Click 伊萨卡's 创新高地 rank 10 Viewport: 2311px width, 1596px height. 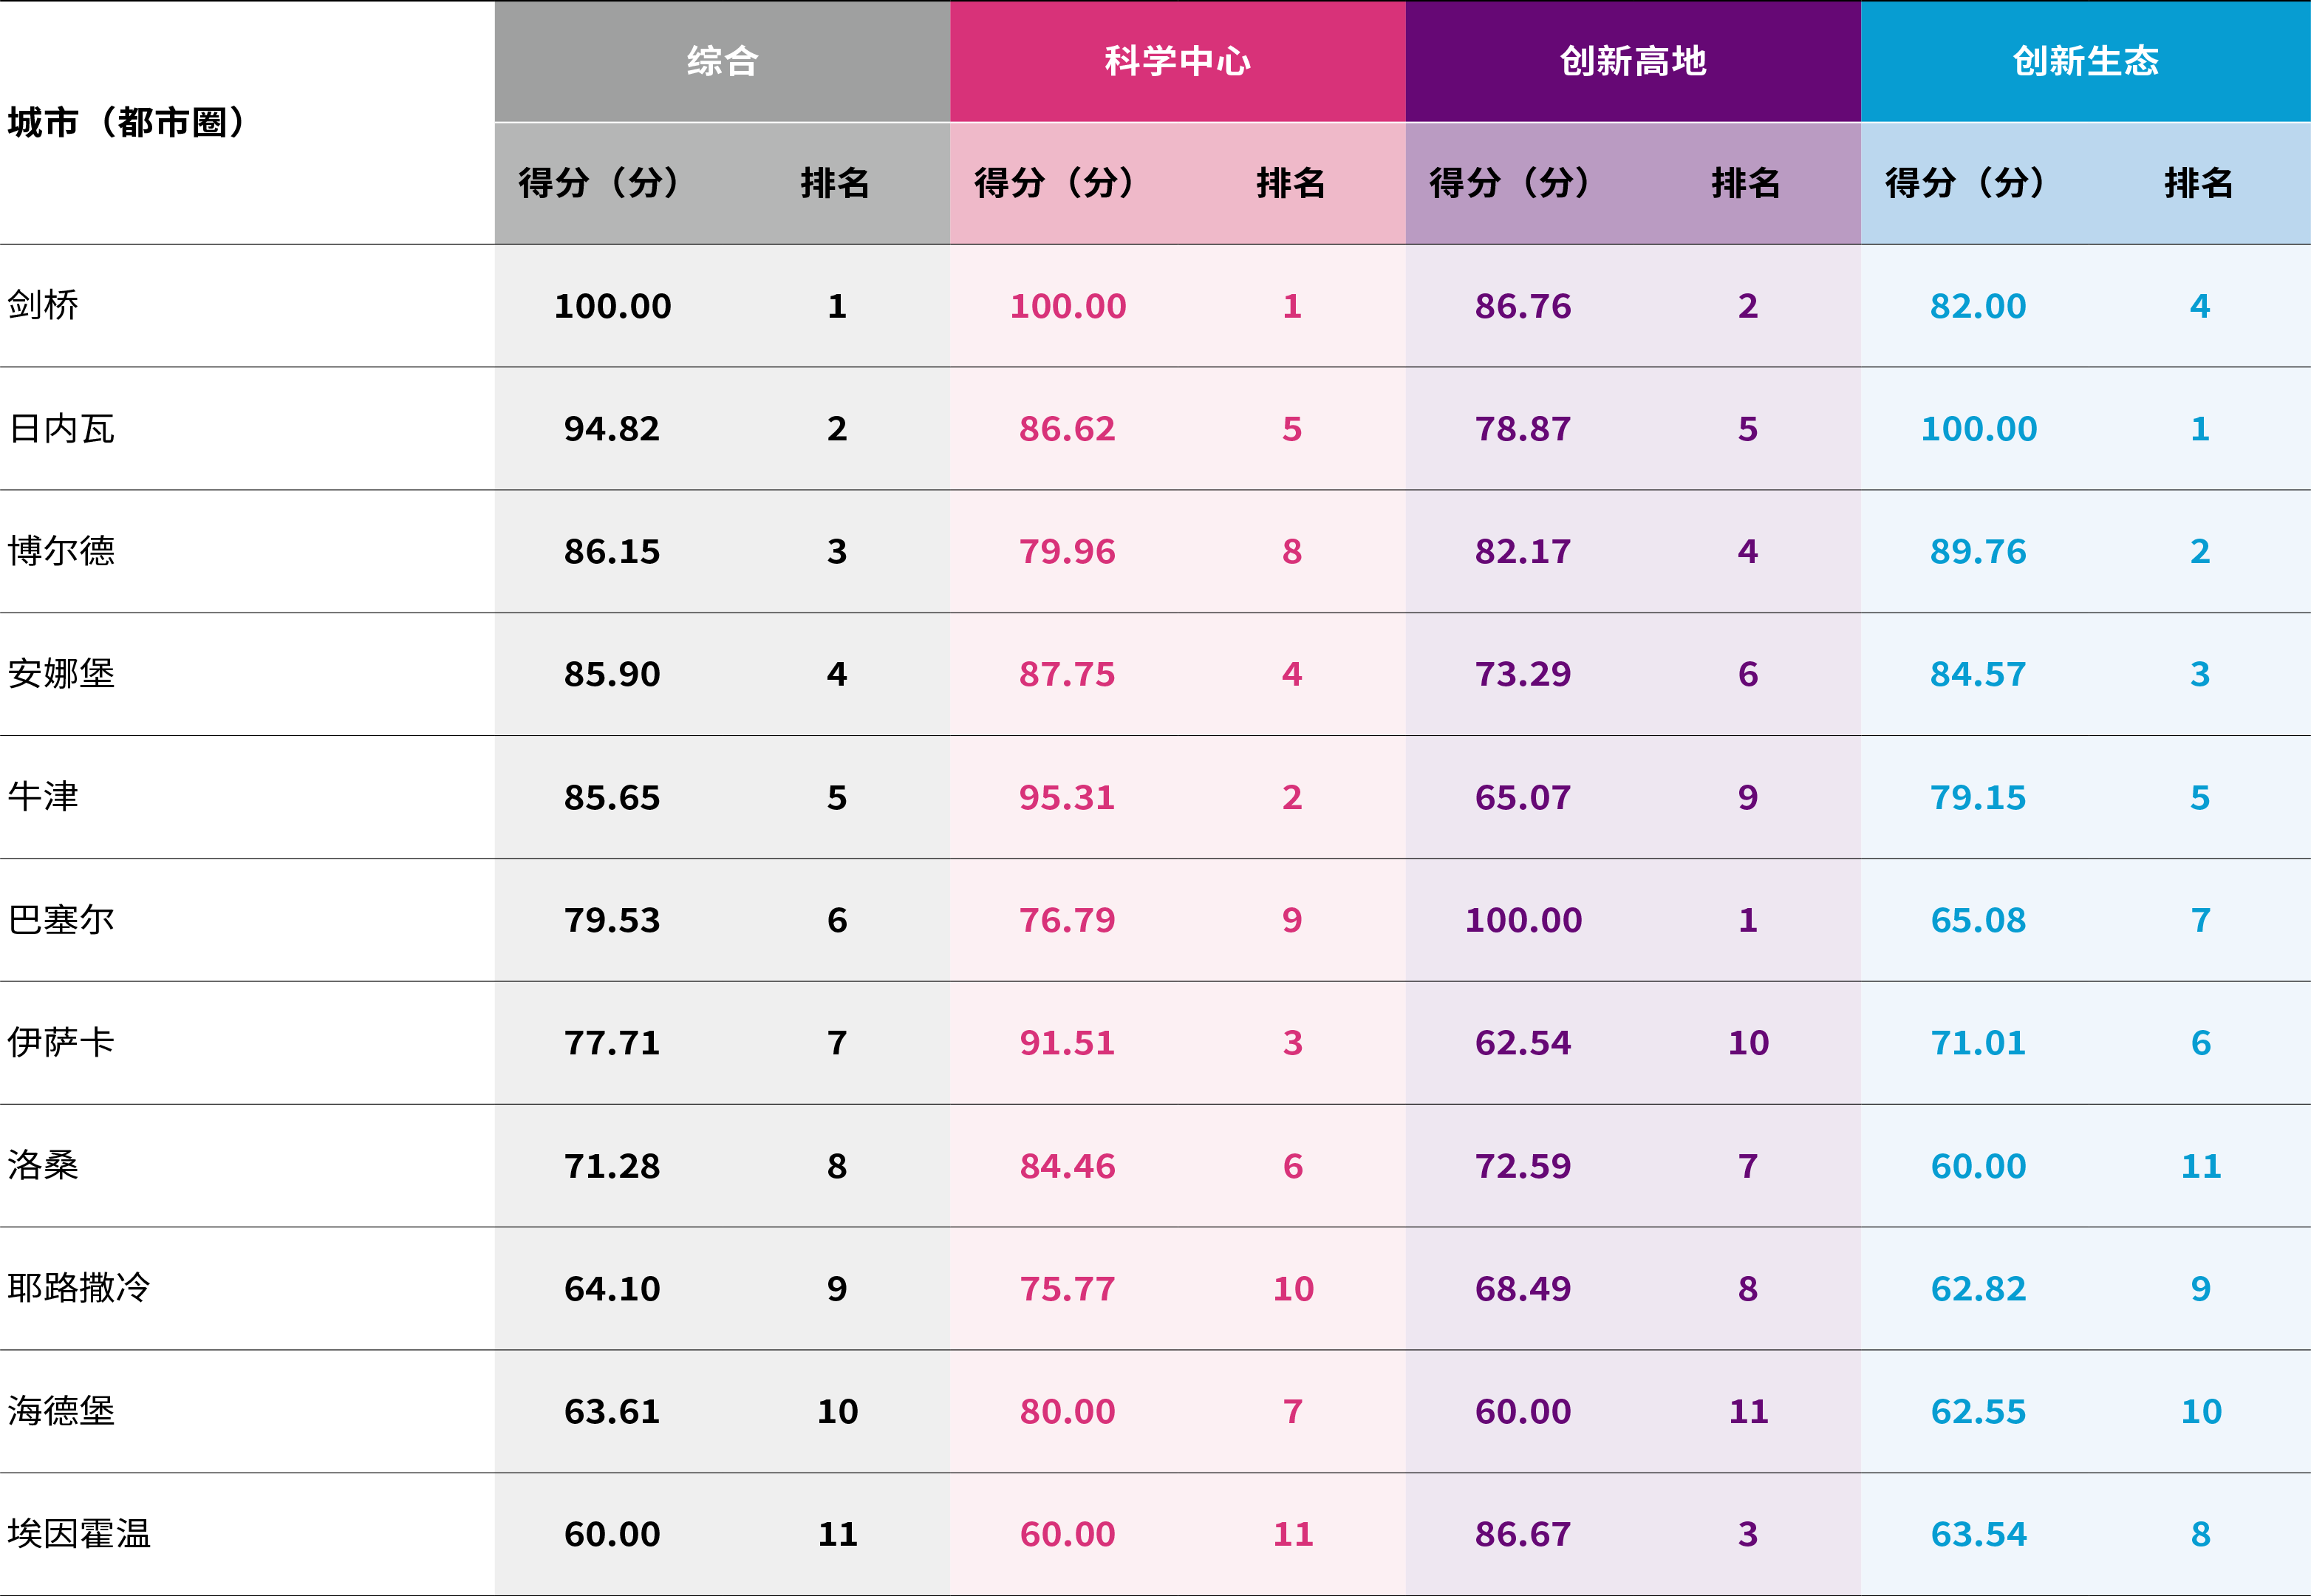[1749, 1044]
